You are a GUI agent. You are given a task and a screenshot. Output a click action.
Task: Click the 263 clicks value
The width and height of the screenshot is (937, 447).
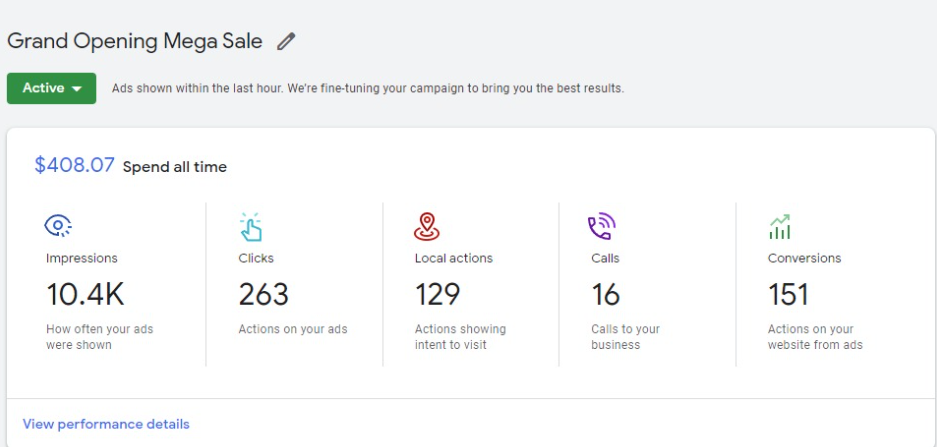coord(264,295)
